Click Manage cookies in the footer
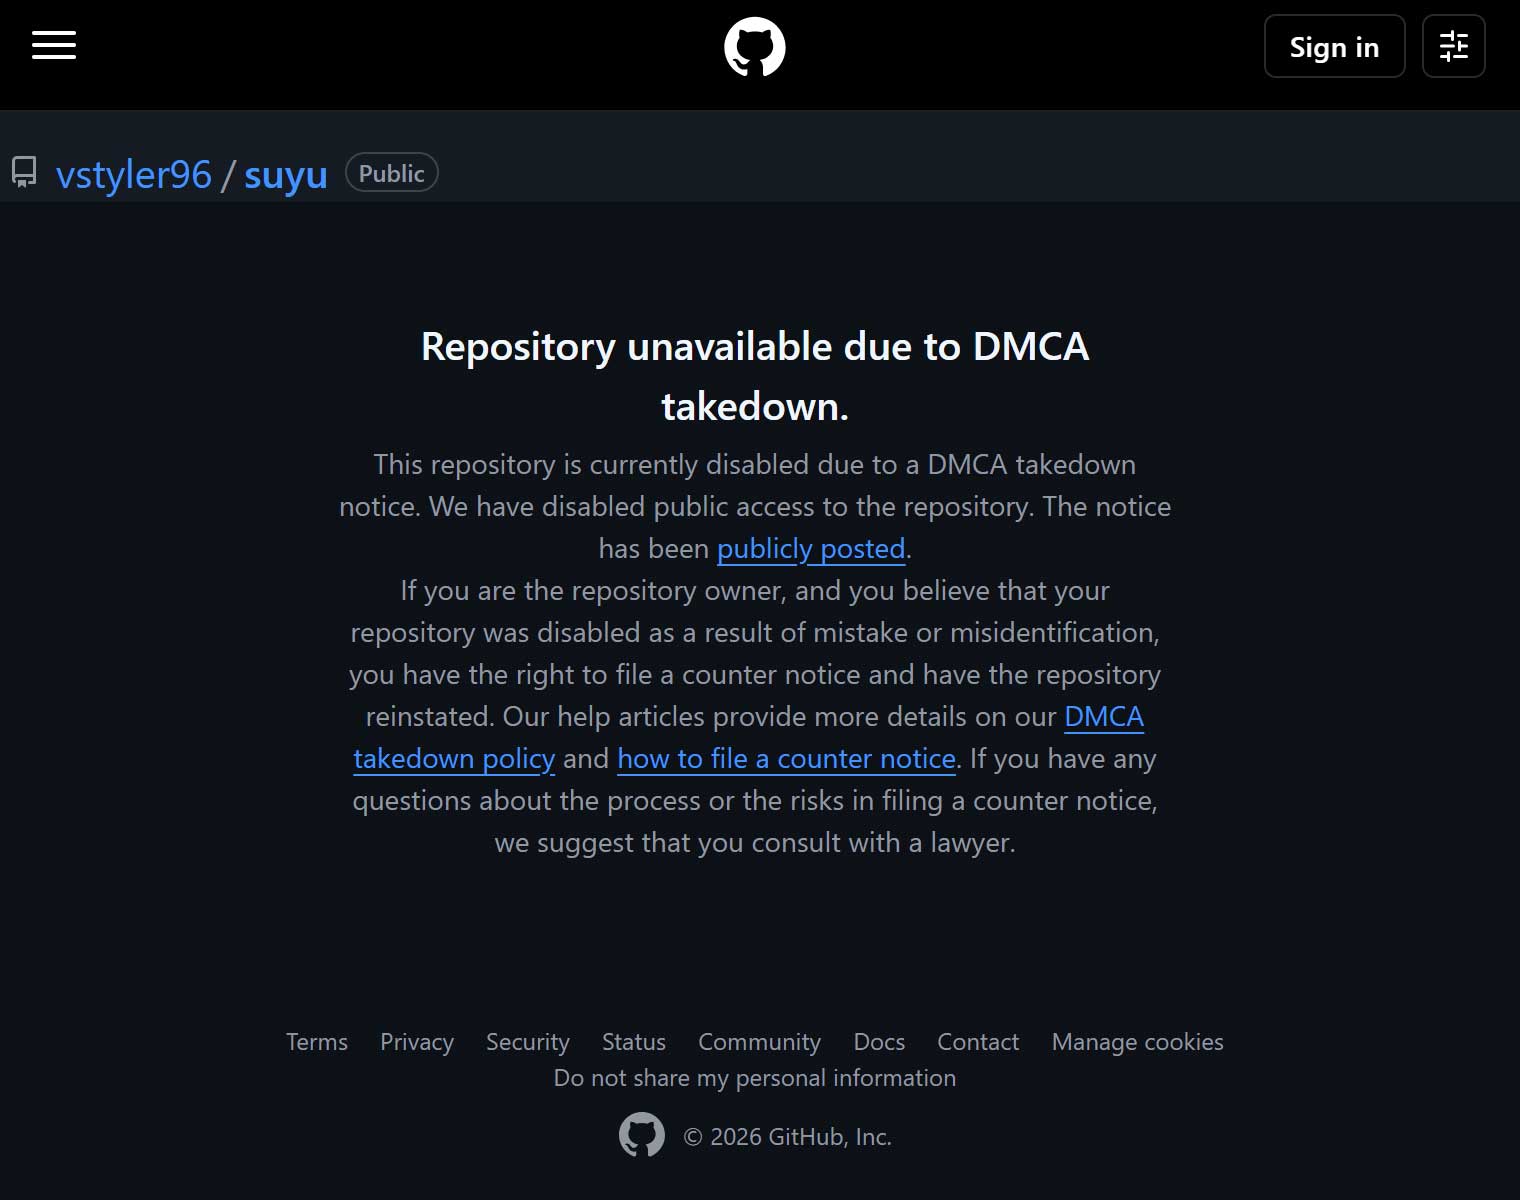The image size is (1520, 1200). point(1138,1042)
